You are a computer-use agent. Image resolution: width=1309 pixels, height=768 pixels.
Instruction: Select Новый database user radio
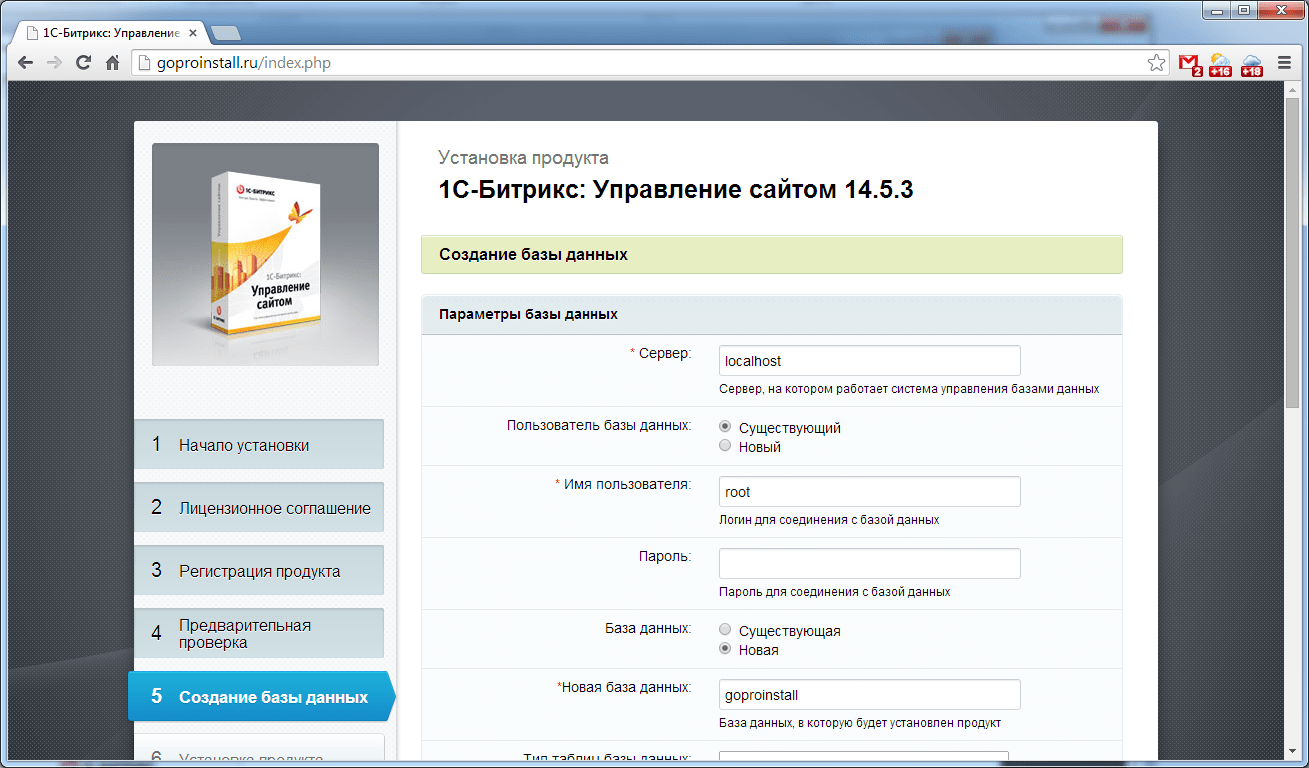click(x=726, y=446)
